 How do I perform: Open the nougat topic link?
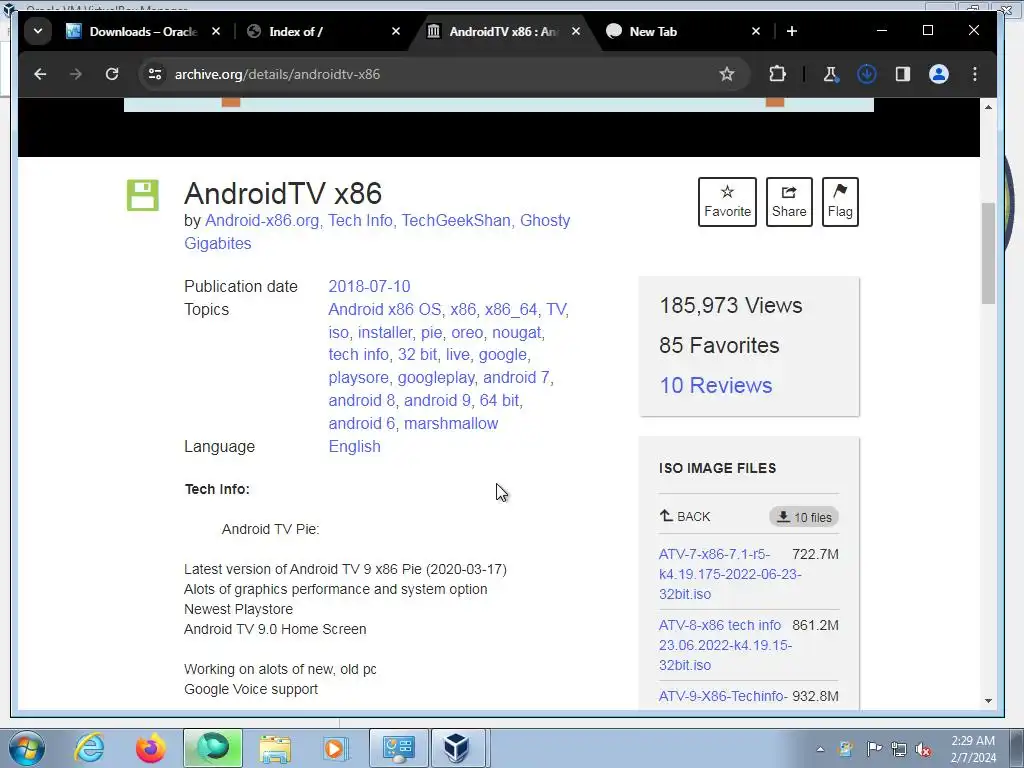517,332
